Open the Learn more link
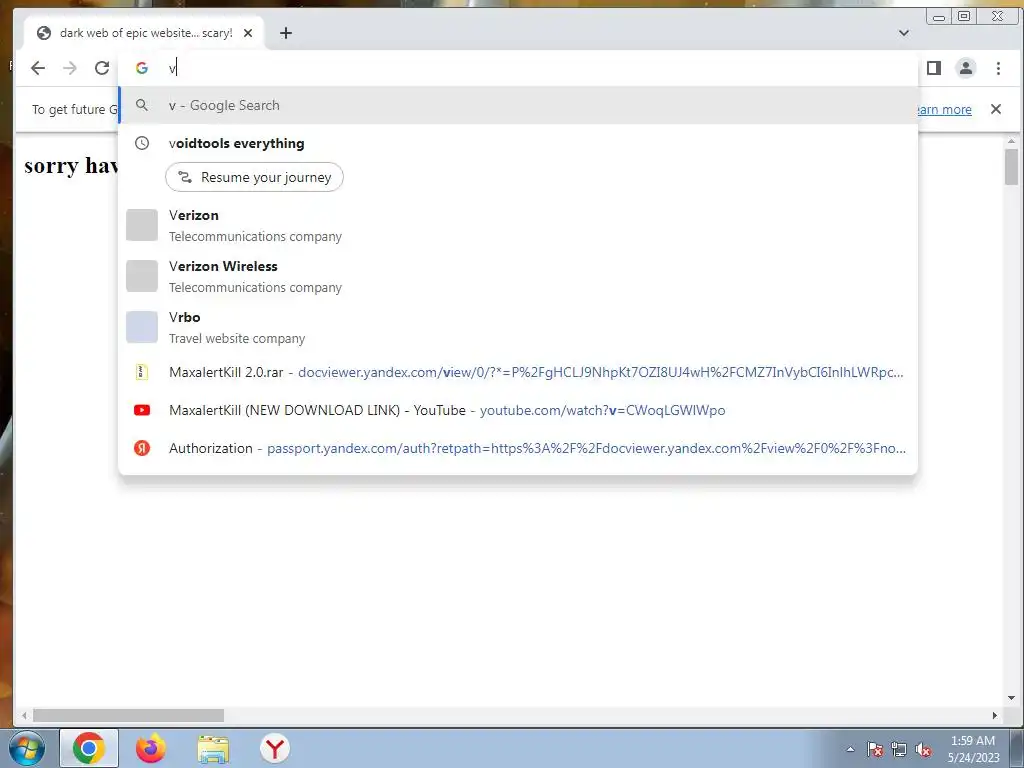The width and height of the screenshot is (1024, 768). pyautogui.click(x=944, y=110)
